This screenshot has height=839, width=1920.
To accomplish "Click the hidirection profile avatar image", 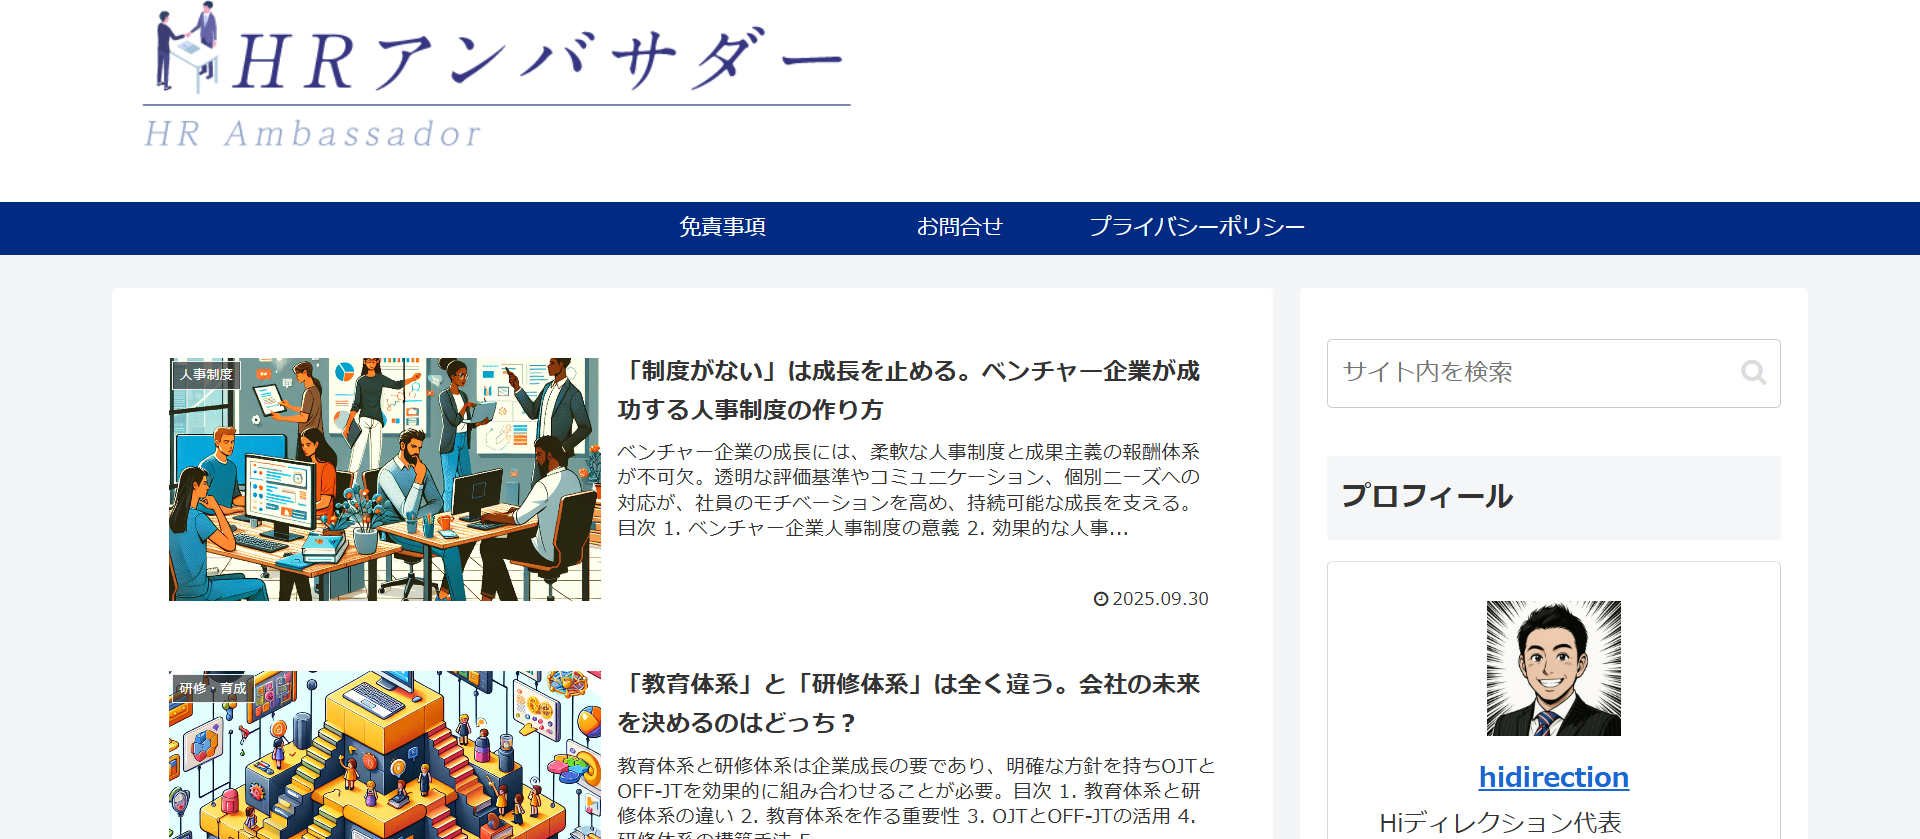I will pos(1553,668).
